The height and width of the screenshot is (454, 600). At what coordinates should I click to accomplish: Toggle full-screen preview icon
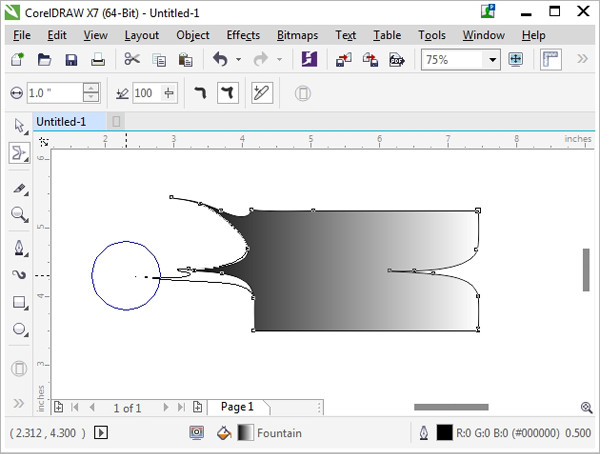click(515, 59)
